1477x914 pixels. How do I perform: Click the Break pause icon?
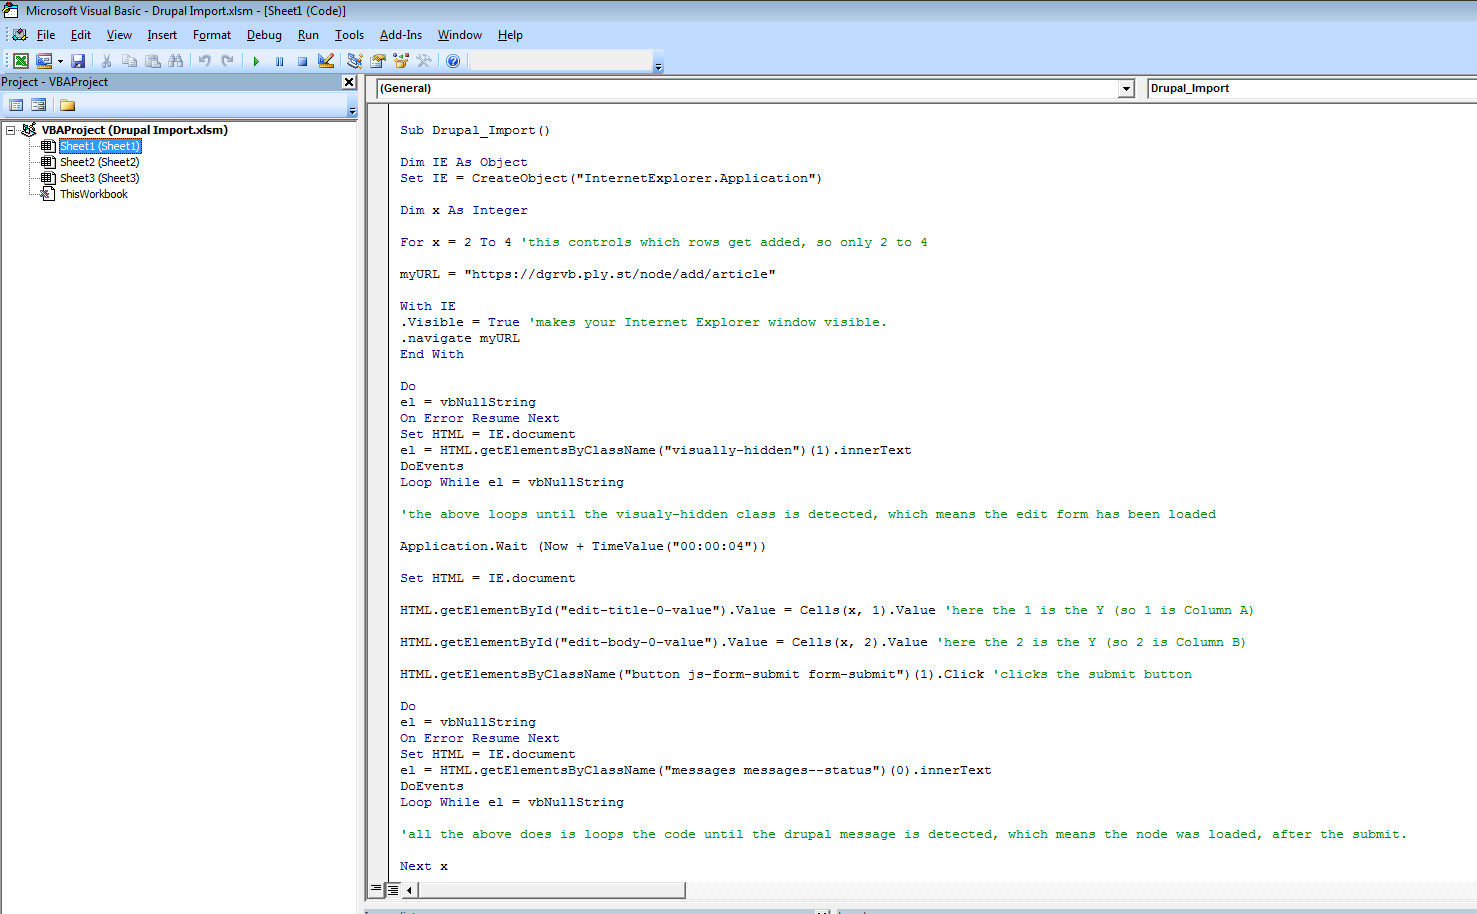tap(279, 61)
